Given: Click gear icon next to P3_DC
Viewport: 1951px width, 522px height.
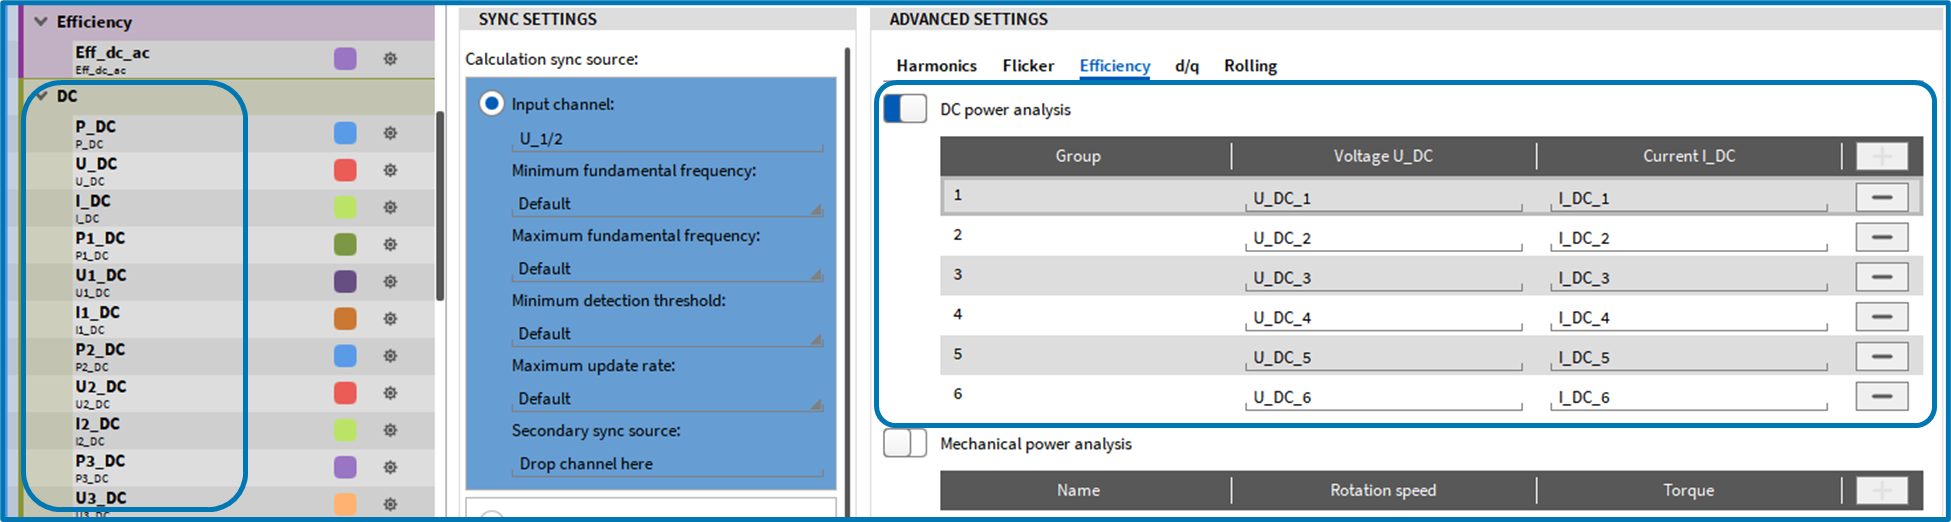Looking at the screenshot, I should 390,467.
